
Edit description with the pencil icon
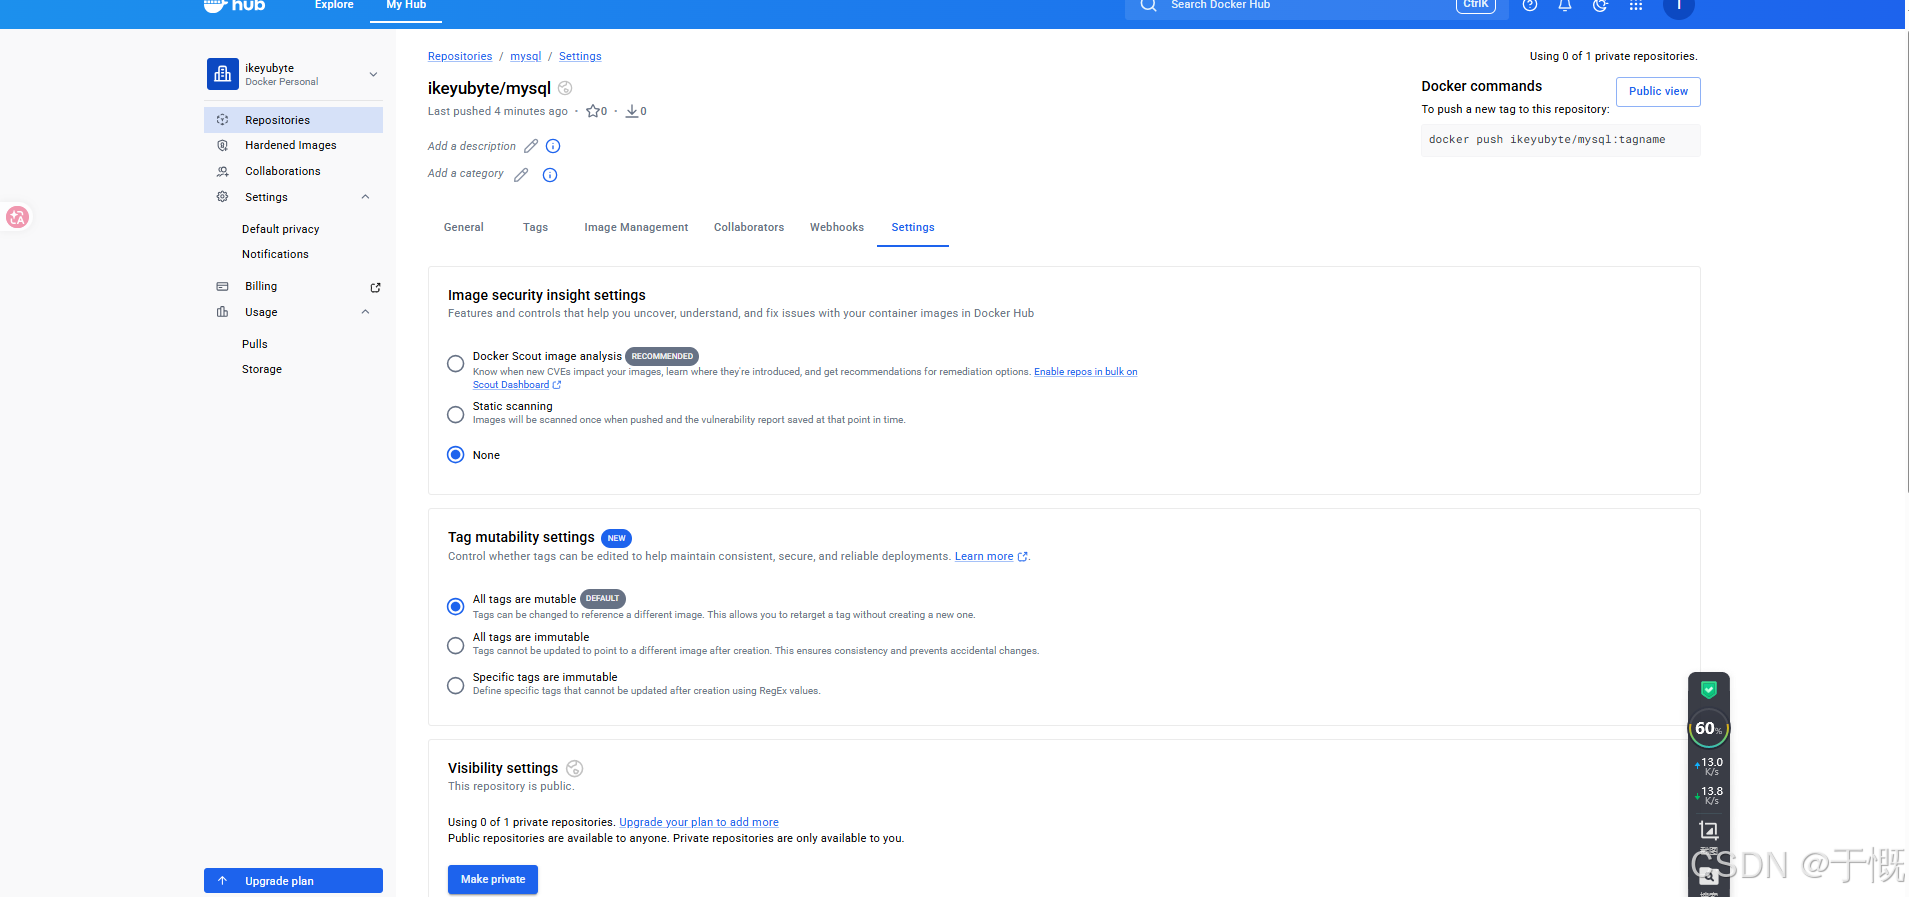point(531,146)
